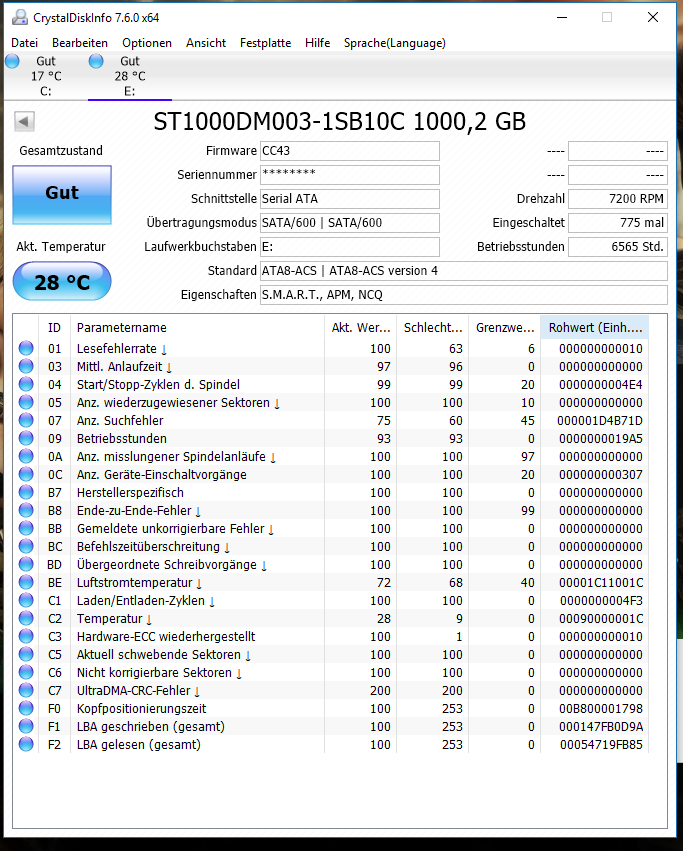Click status orb in Kopfpositionierungszeit row
Viewport: 683px width, 851px height.
click(26, 708)
